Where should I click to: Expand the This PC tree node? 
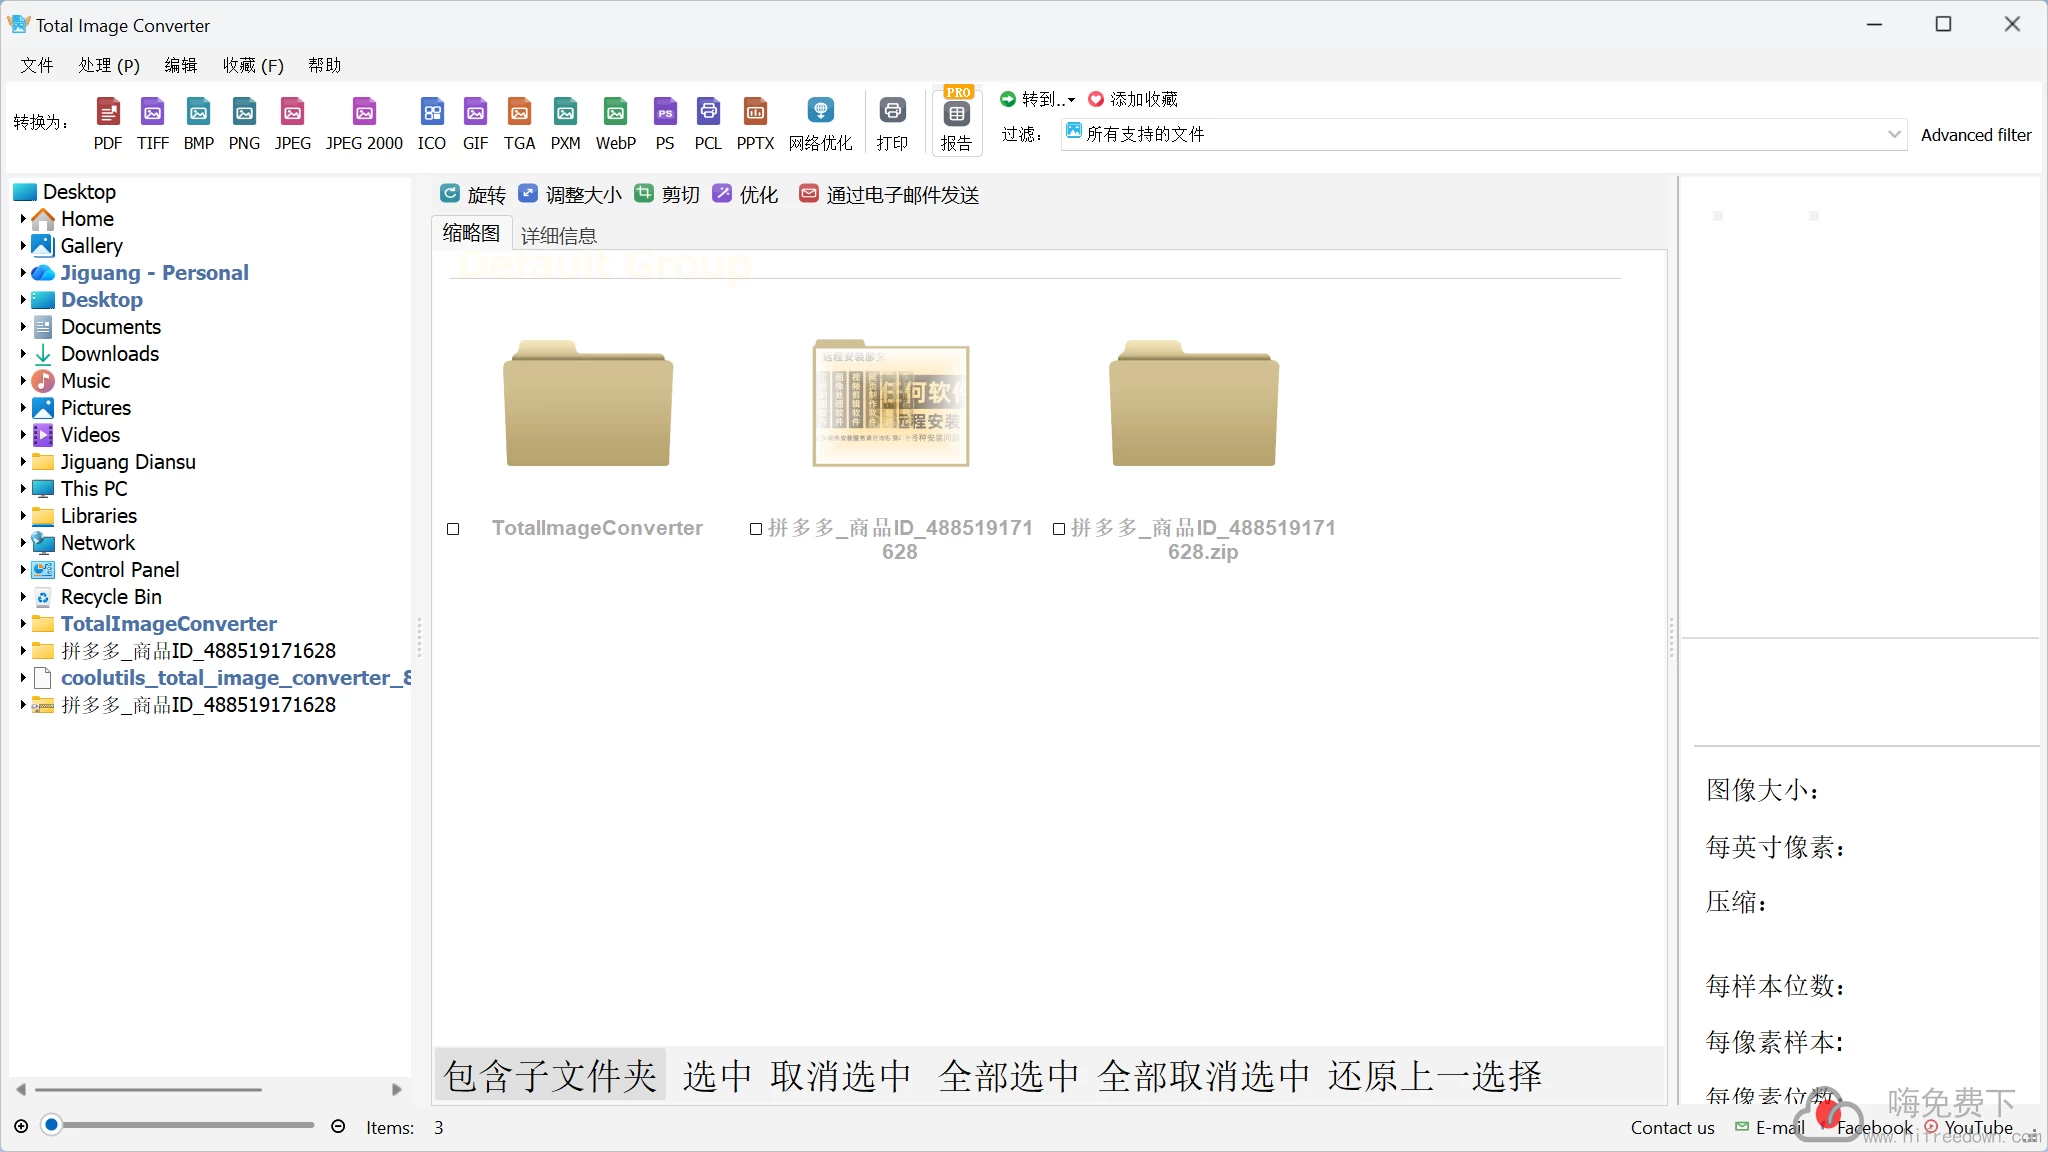[x=23, y=488]
